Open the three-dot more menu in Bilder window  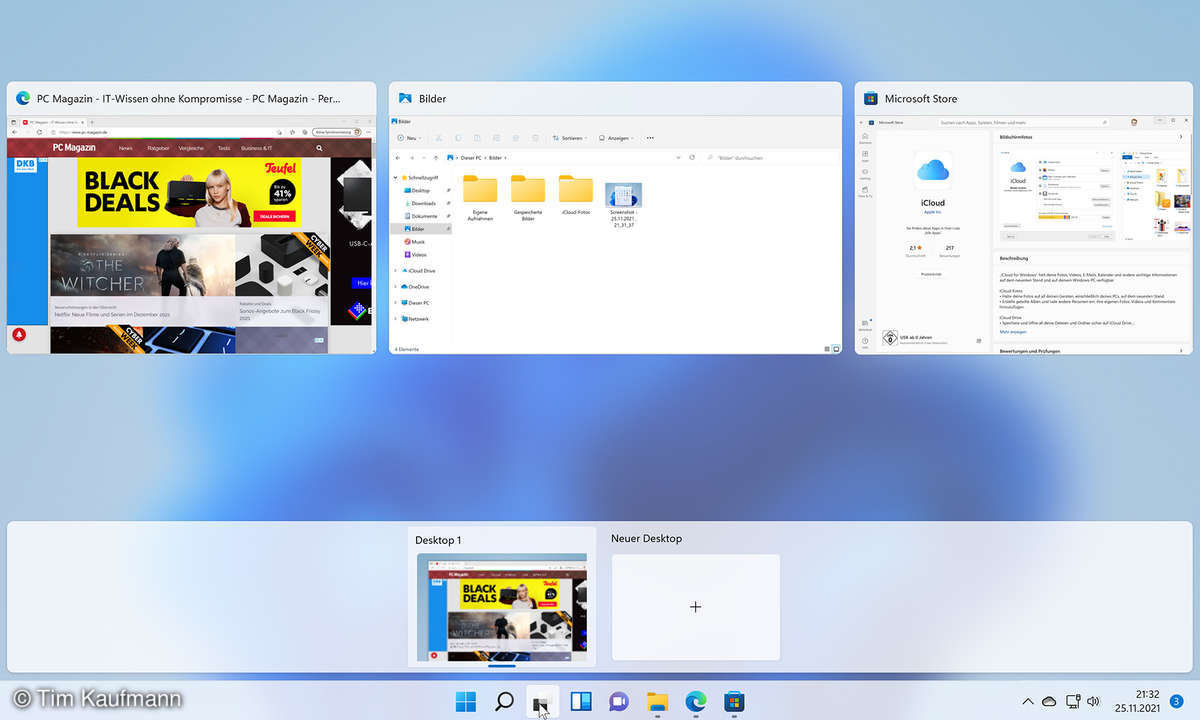(650, 138)
